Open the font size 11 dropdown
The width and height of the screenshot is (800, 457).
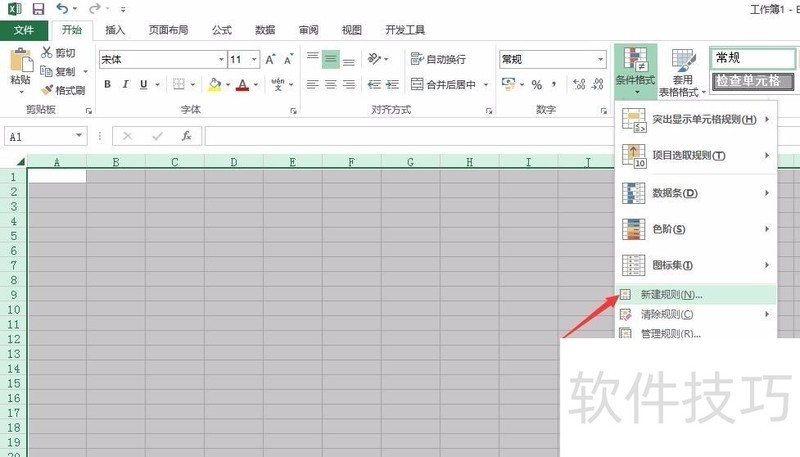254,60
